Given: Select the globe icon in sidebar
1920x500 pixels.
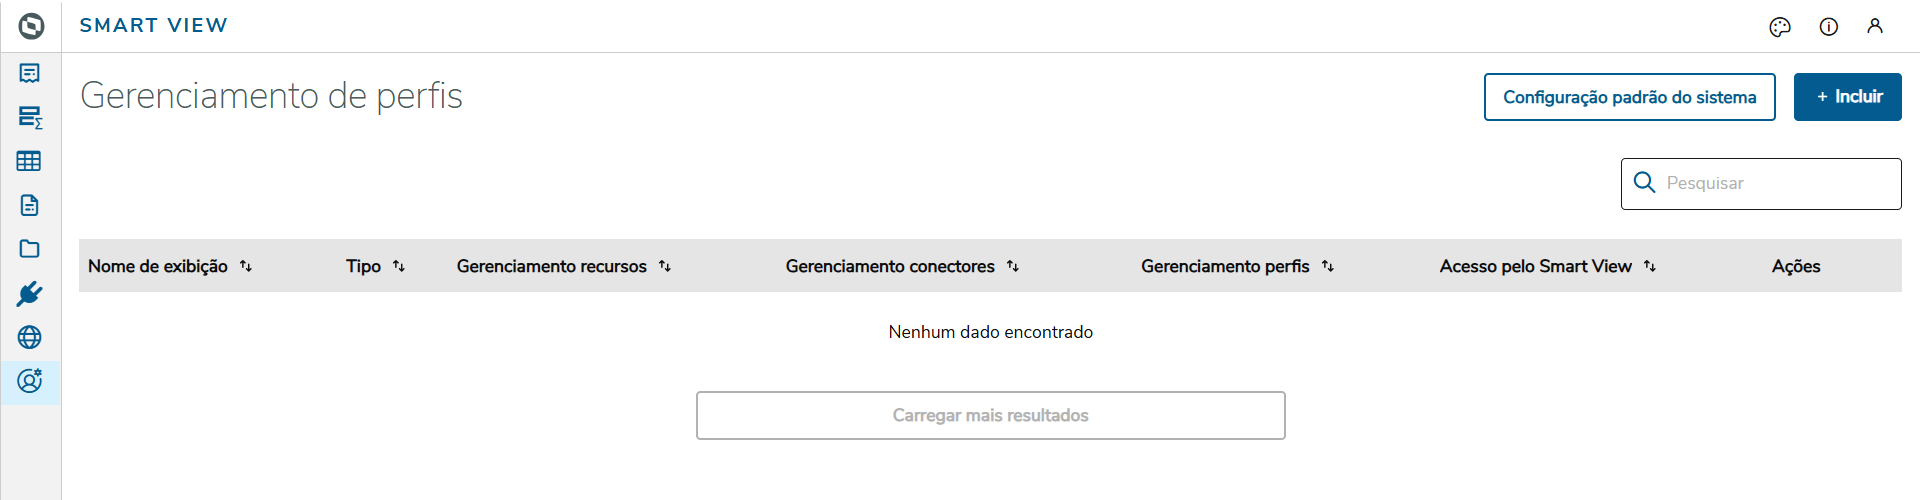Looking at the screenshot, I should [x=30, y=337].
